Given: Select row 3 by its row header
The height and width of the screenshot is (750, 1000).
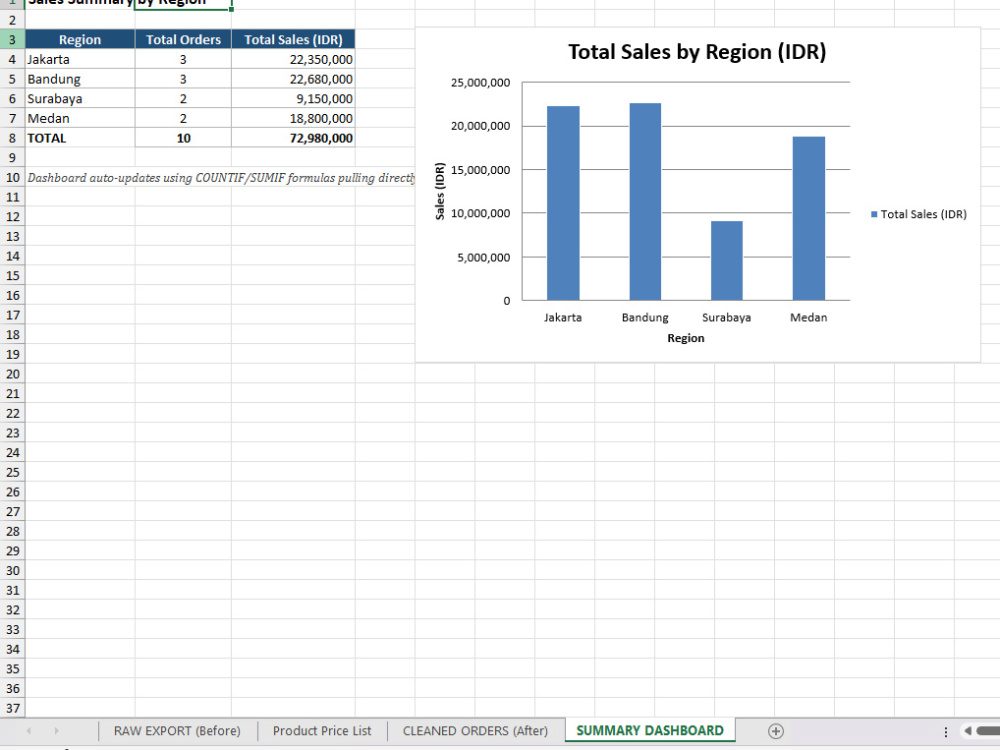Looking at the screenshot, I should (12, 40).
